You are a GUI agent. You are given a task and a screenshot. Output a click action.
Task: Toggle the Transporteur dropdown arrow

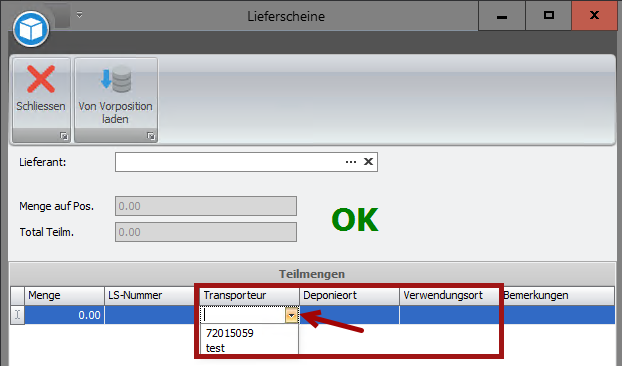pyautogui.click(x=291, y=315)
